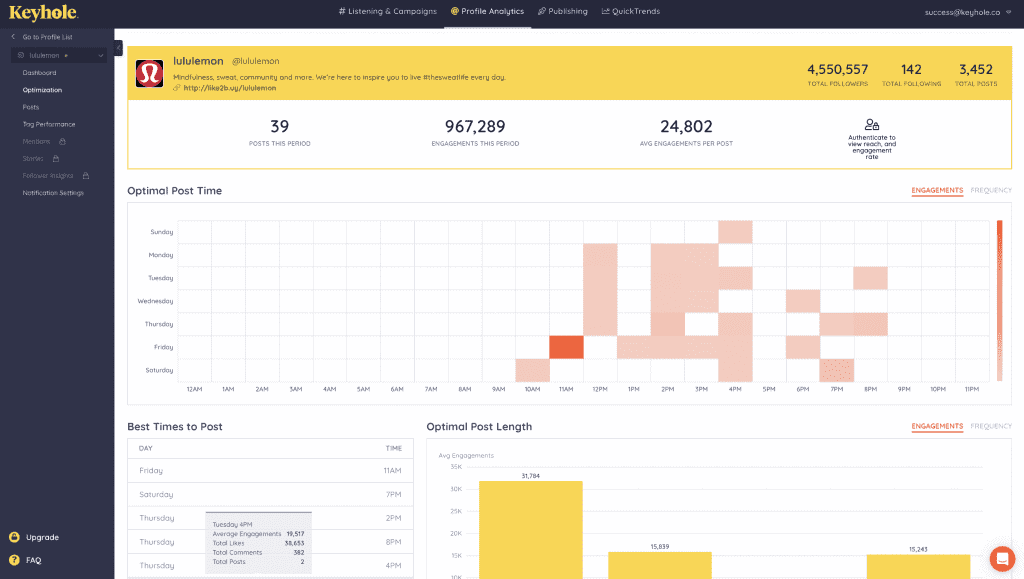This screenshot has width=1024, height=579.
Task: Click the back arrow beside Go to Profile List
Action: click(13, 37)
